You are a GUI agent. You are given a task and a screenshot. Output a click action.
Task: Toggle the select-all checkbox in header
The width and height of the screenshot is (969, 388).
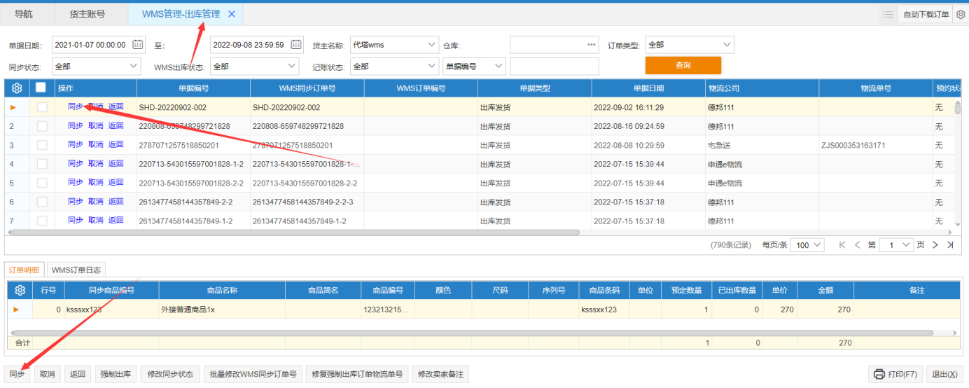pyautogui.click(x=41, y=88)
